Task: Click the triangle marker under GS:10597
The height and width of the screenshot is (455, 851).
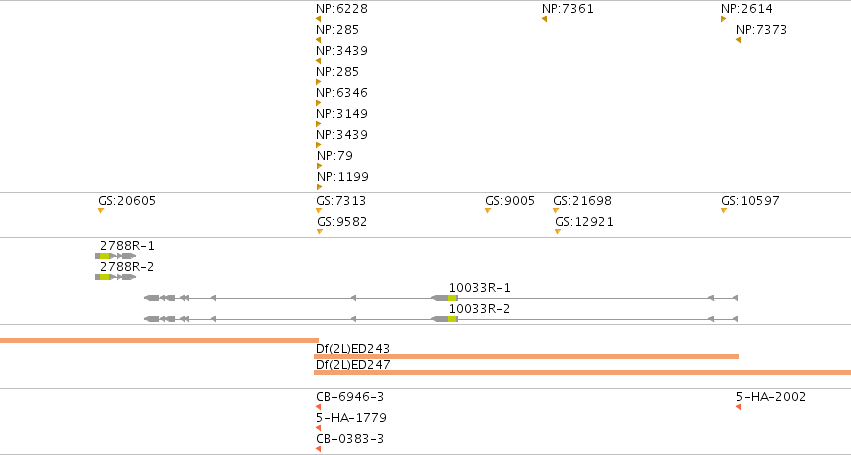Action: tap(724, 211)
